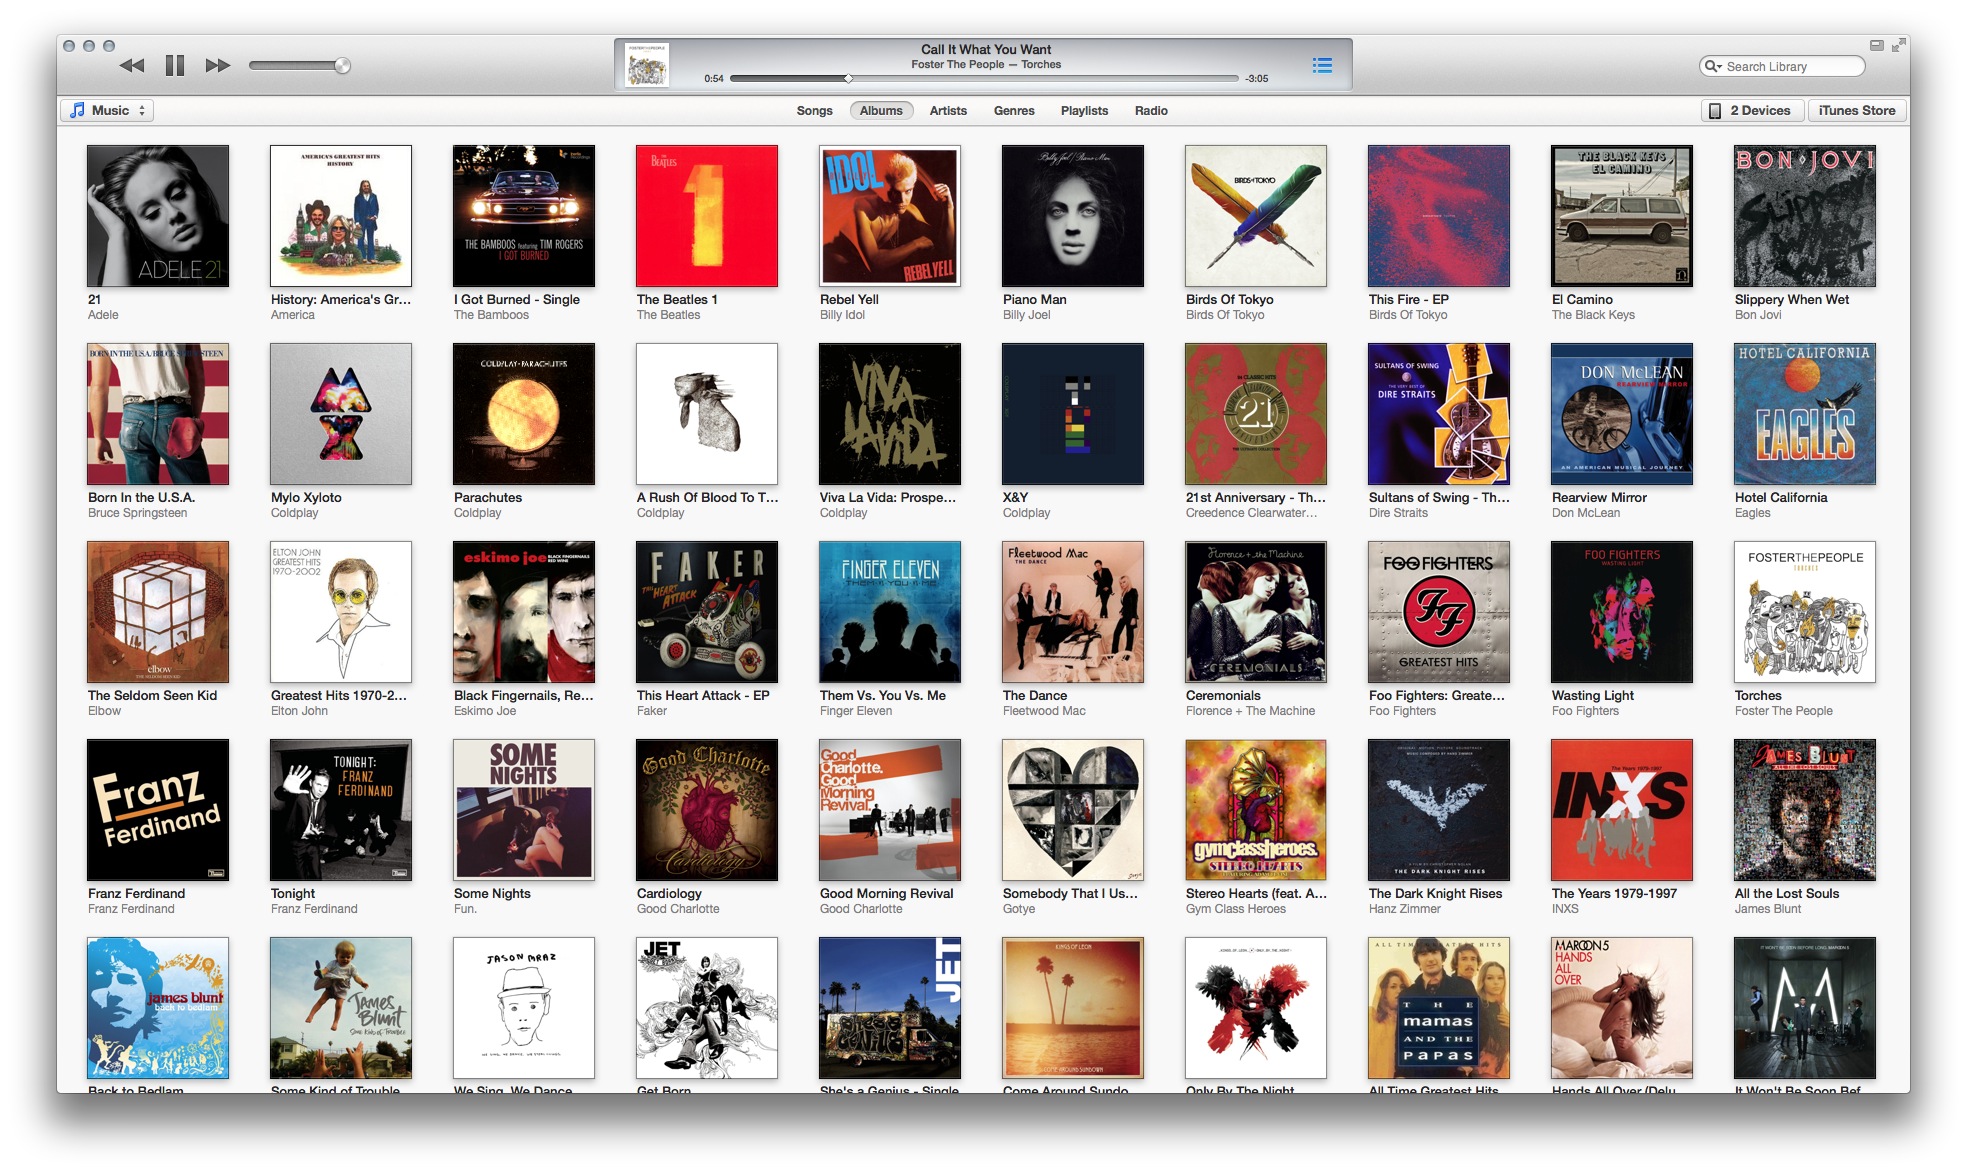Open the iTunes Store button
Image resolution: width=1967 pixels, height=1172 pixels.
coord(1857,111)
